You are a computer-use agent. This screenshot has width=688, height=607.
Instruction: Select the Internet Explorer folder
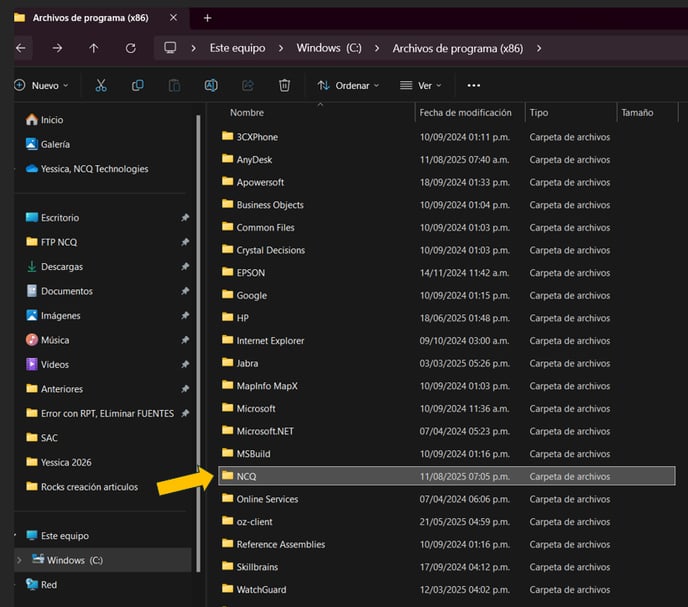coord(447,341)
